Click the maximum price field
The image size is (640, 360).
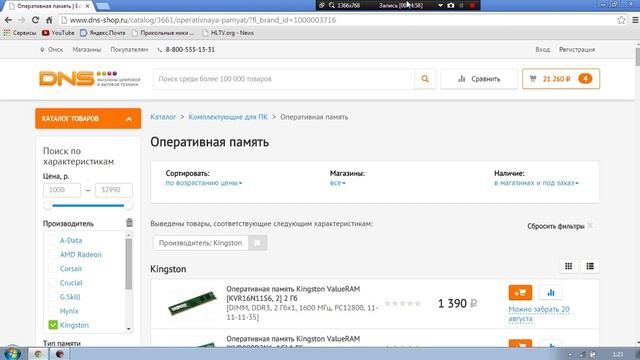point(113,190)
